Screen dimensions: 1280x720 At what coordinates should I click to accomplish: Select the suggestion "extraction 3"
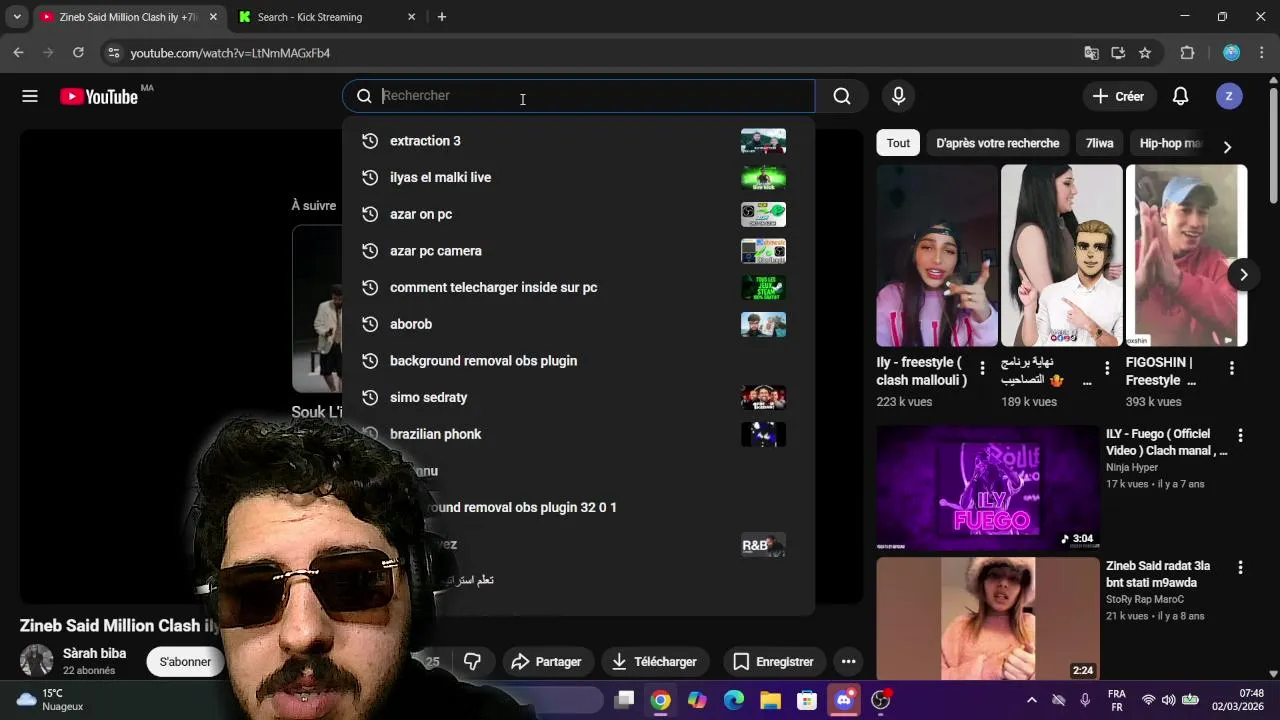tap(578, 141)
